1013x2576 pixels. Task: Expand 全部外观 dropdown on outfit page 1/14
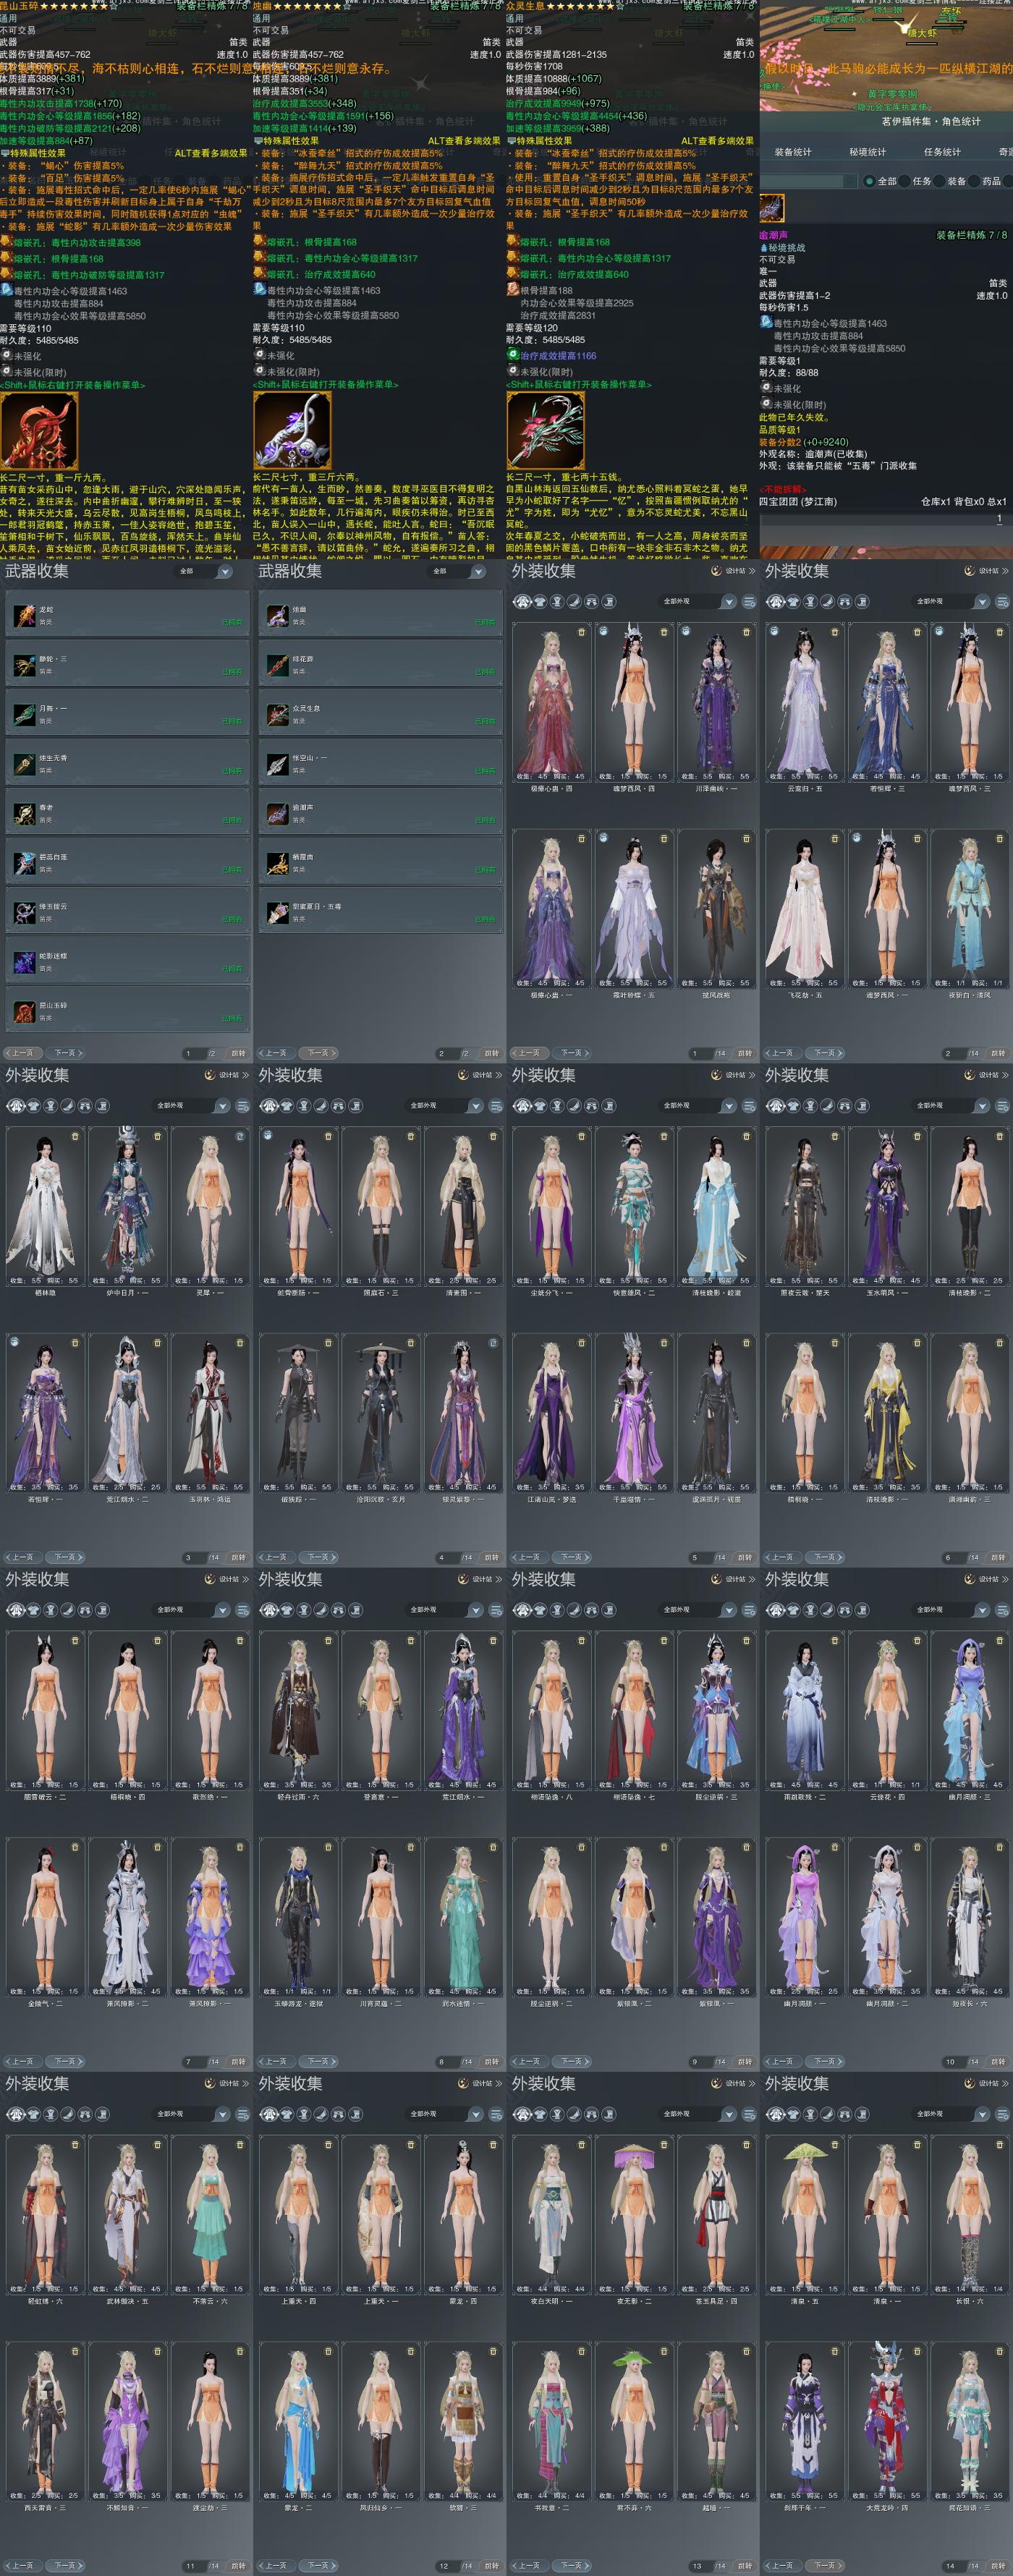point(697,601)
